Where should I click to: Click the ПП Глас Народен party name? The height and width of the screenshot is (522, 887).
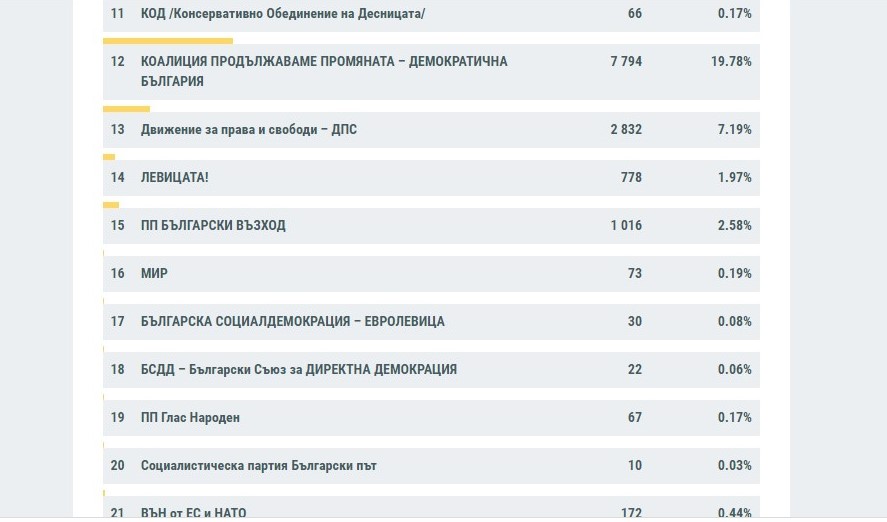[x=191, y=418]
